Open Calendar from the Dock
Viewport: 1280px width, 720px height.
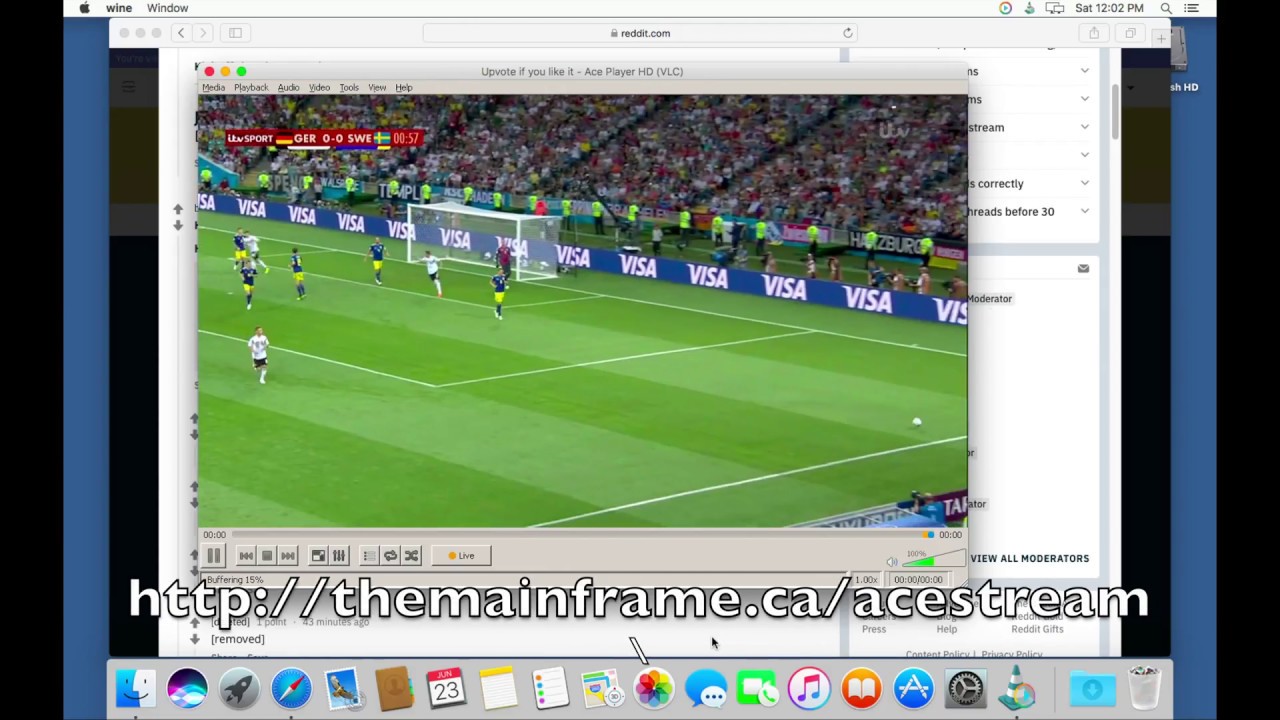pos(447,689)
